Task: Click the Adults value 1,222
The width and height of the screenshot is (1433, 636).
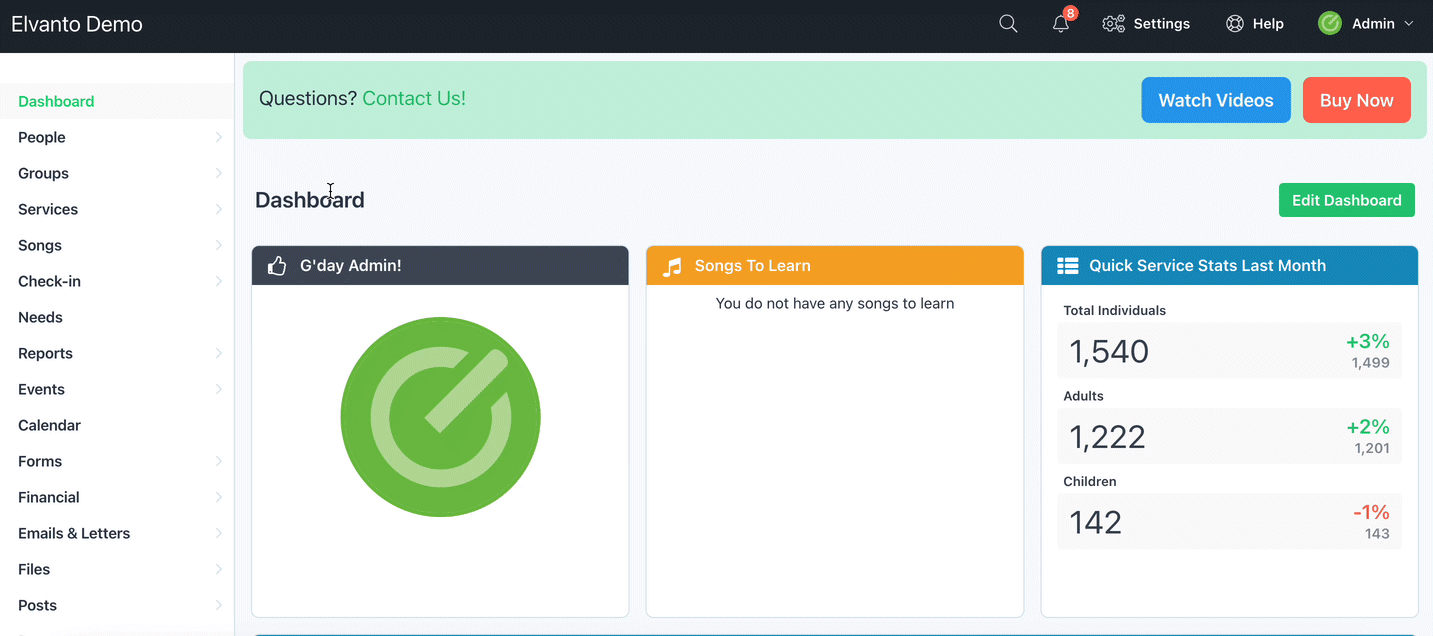Action: coord(1107,437)
